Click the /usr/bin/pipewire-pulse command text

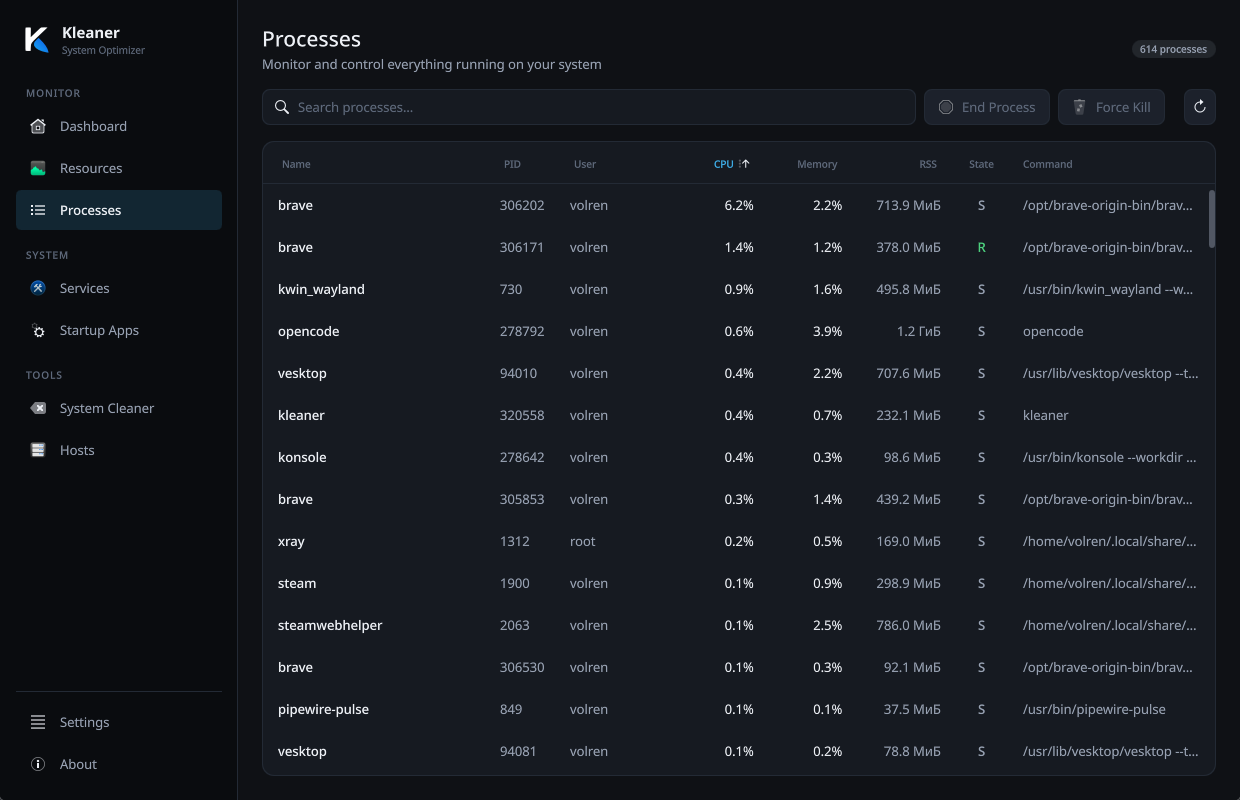click(x=1094, y=709)
